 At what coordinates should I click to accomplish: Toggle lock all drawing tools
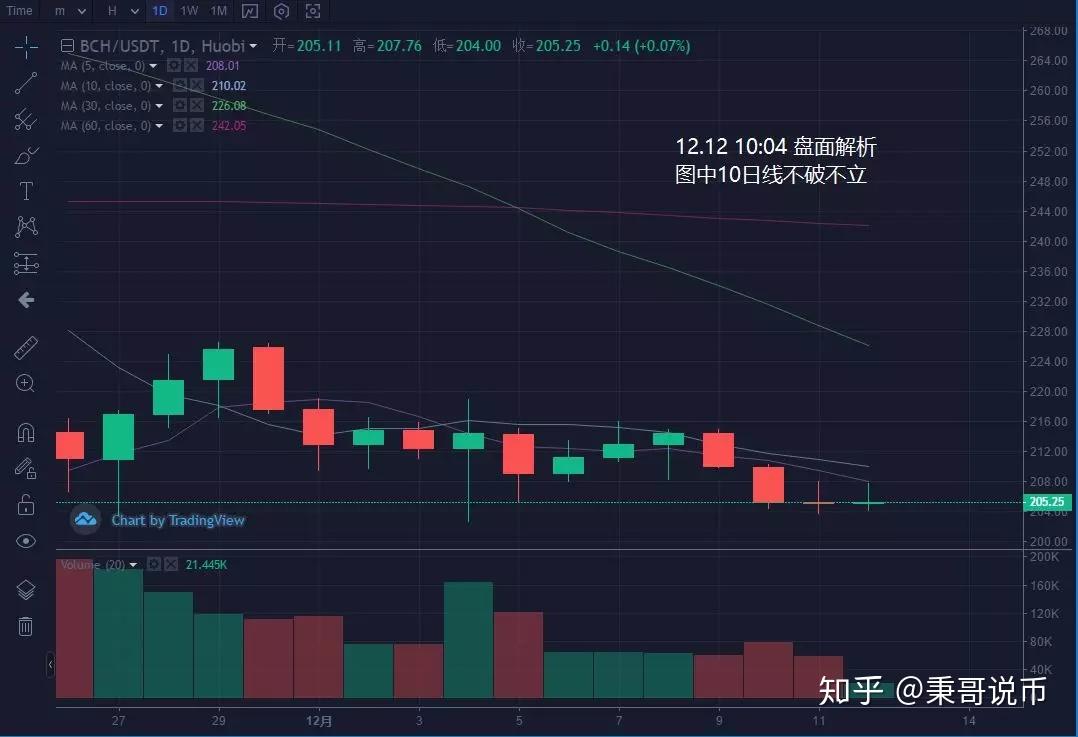click(x=25, y=505)
